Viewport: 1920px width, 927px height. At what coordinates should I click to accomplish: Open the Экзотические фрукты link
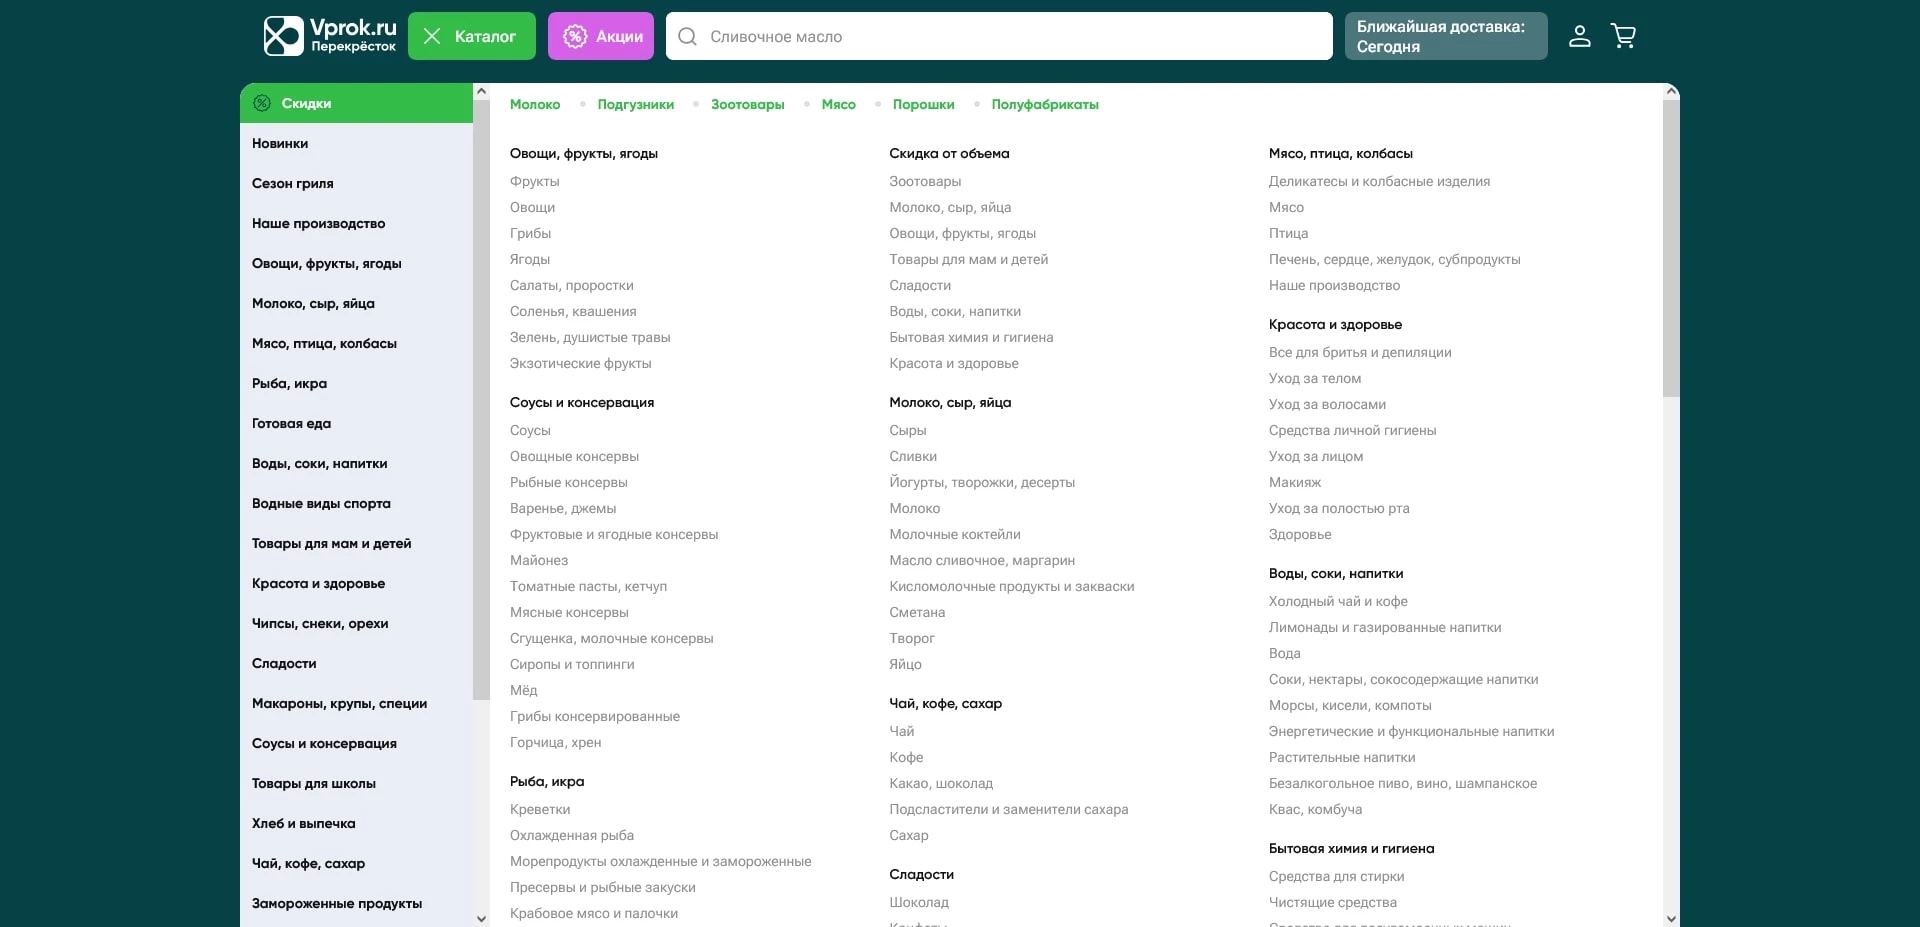[x=580, y=364]
